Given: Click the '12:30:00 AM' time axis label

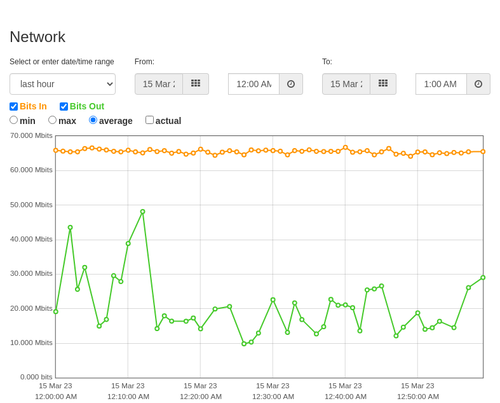Looking at the screenshot, I should [x=273, y=397].
